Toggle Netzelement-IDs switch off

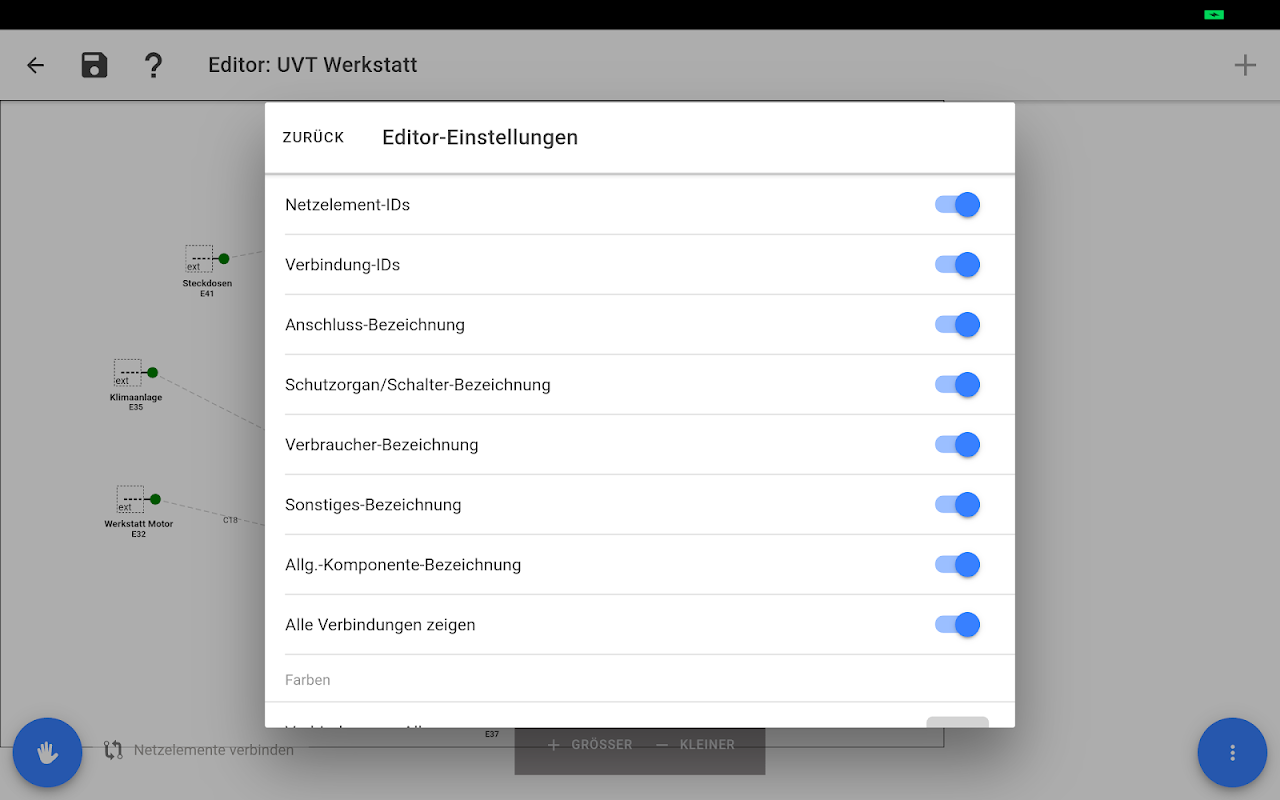(957, 205)
